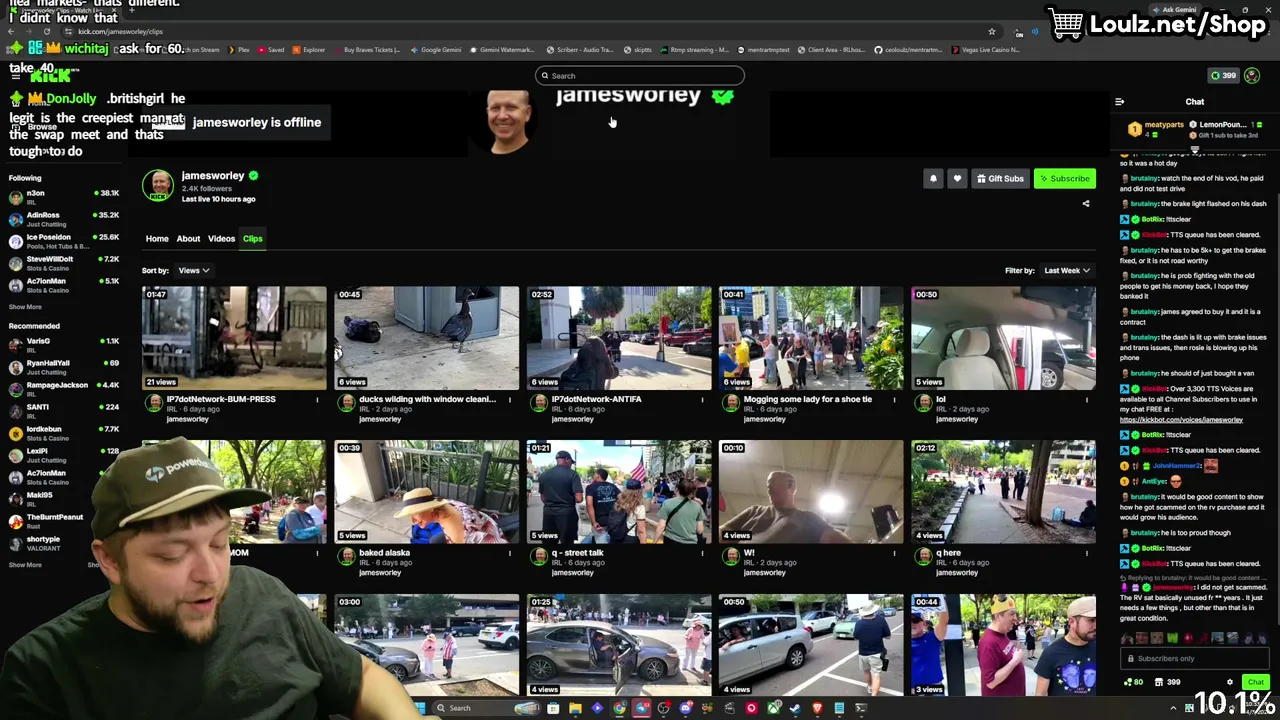Open the user profile avatar at top right
Image resolution: width=1280 pixels, height=720 pixels.
(1252, 75)
